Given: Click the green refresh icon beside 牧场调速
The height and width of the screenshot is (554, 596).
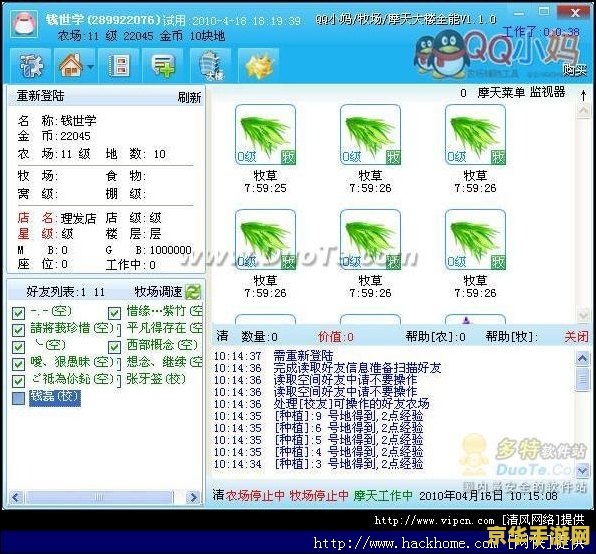Looking at the screenshot, I should [193, 292].
